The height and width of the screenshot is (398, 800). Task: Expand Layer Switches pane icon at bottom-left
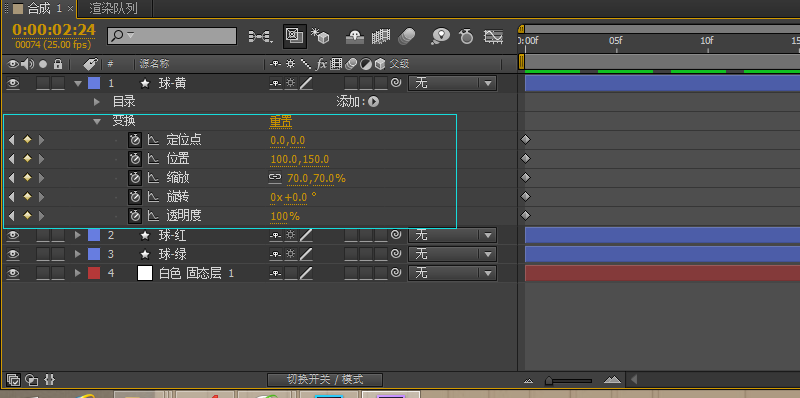[14, 380]
